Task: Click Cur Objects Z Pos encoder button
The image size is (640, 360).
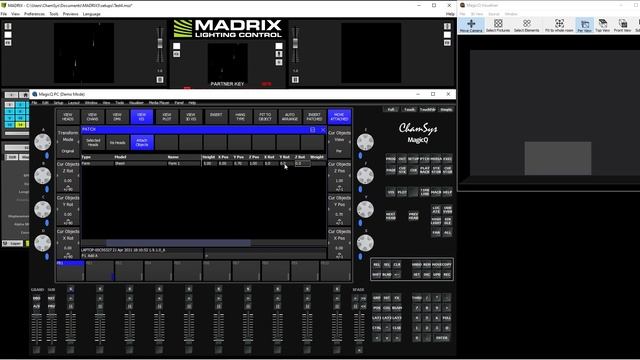Action: tap(339, 176)
